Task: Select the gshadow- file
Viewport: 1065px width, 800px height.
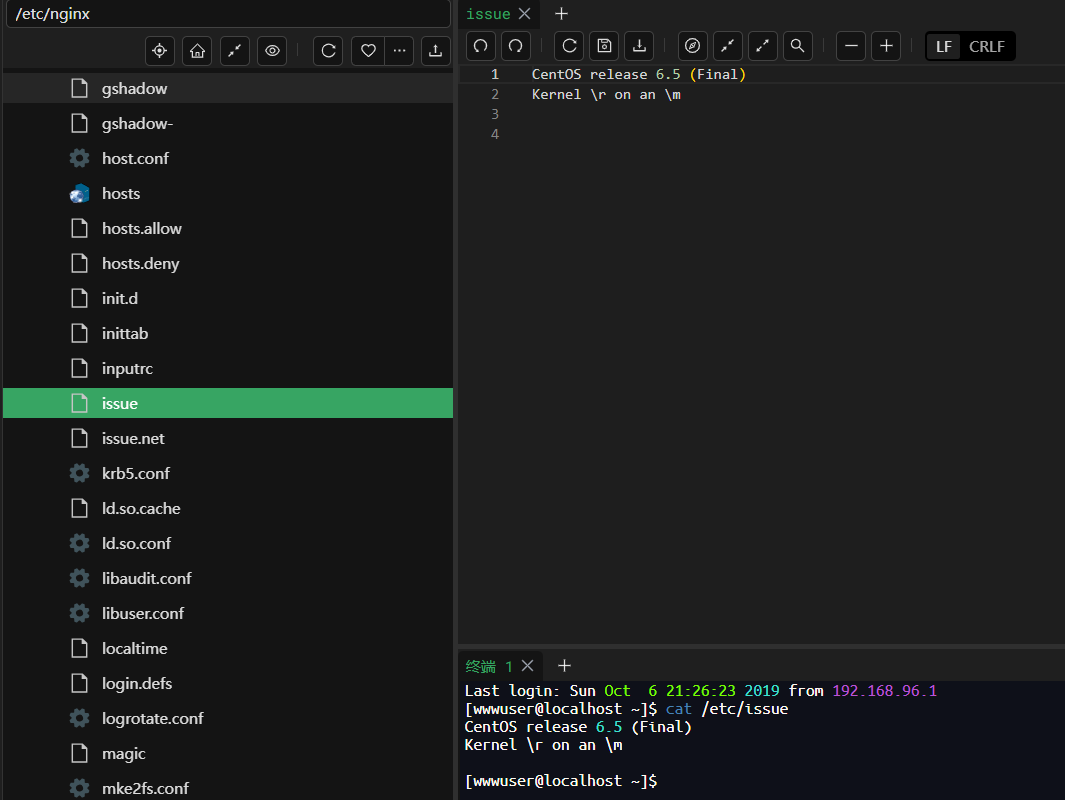Action: point(228,124)
